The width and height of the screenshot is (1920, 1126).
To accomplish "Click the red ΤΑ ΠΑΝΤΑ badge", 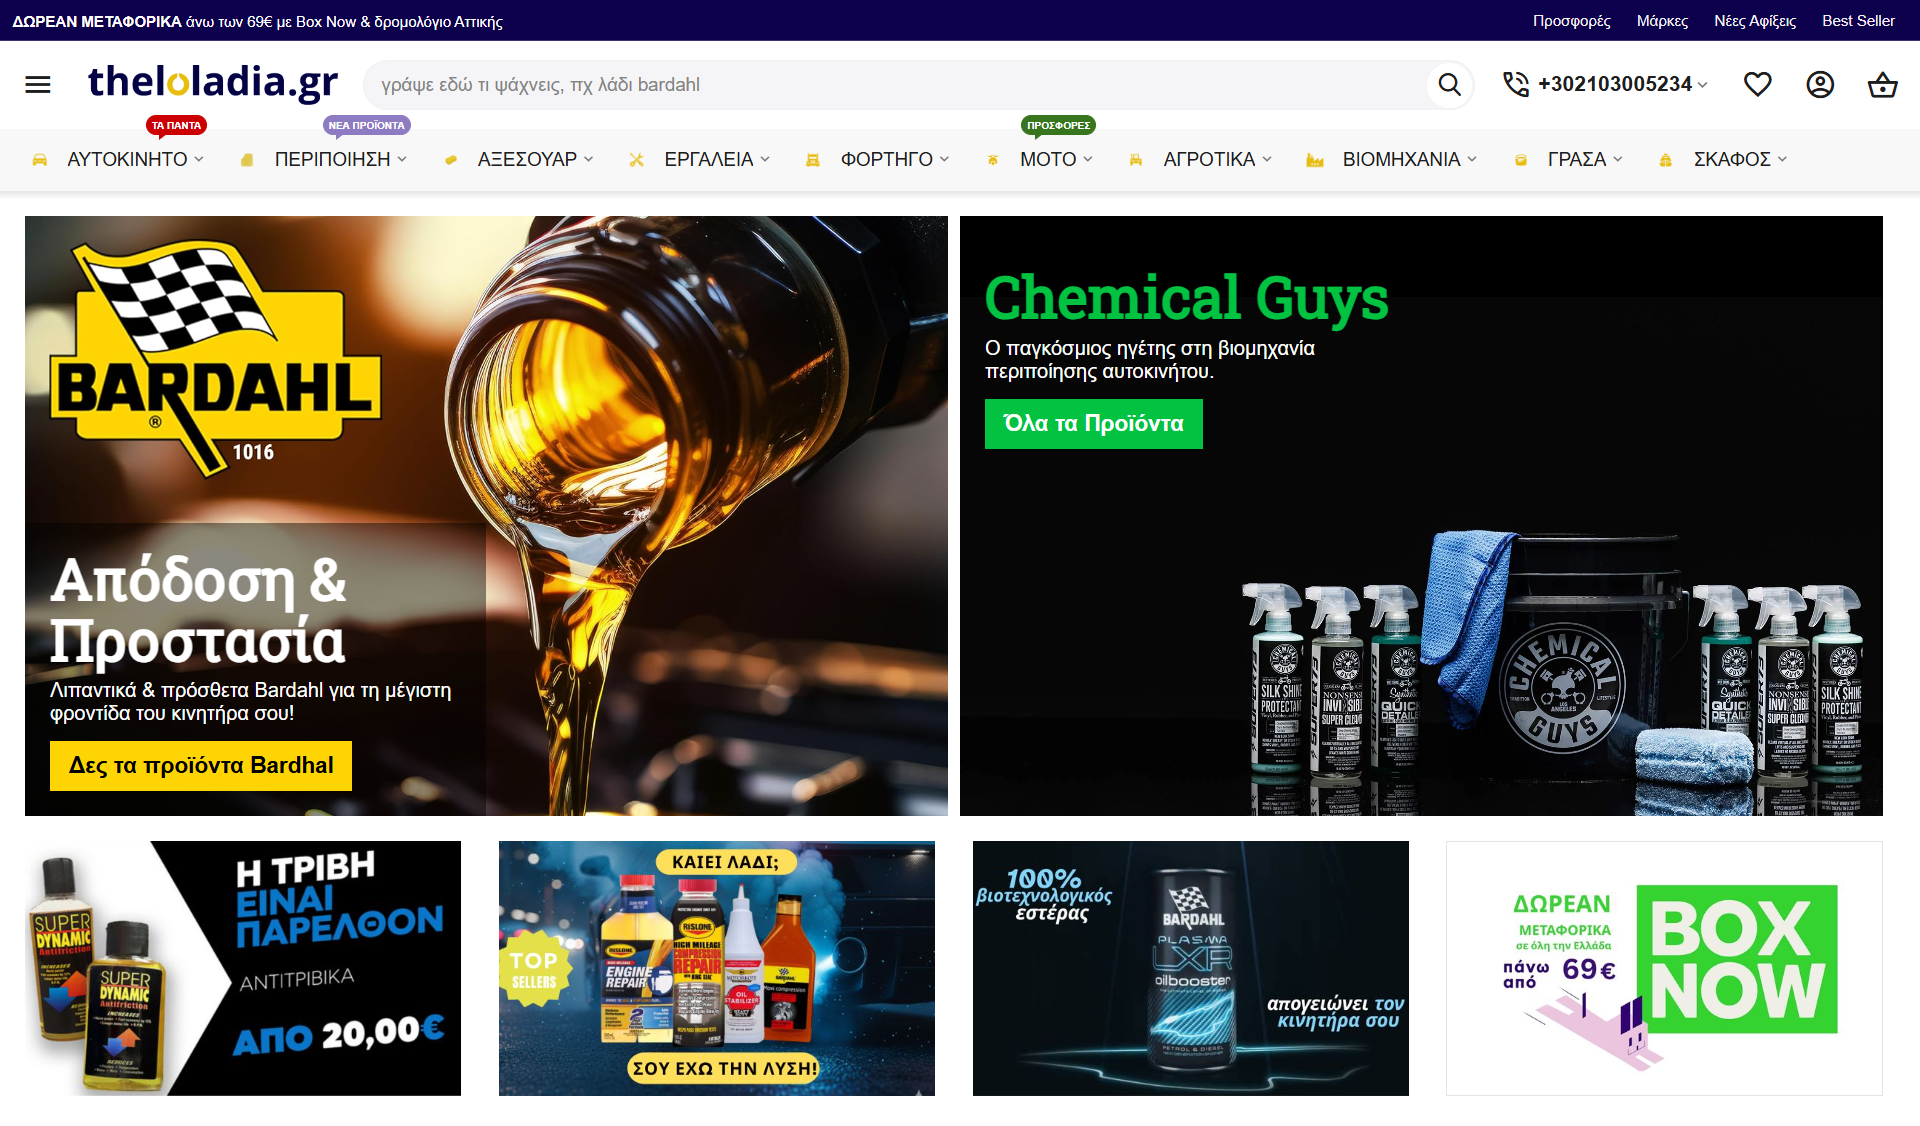I will point(177,126).
